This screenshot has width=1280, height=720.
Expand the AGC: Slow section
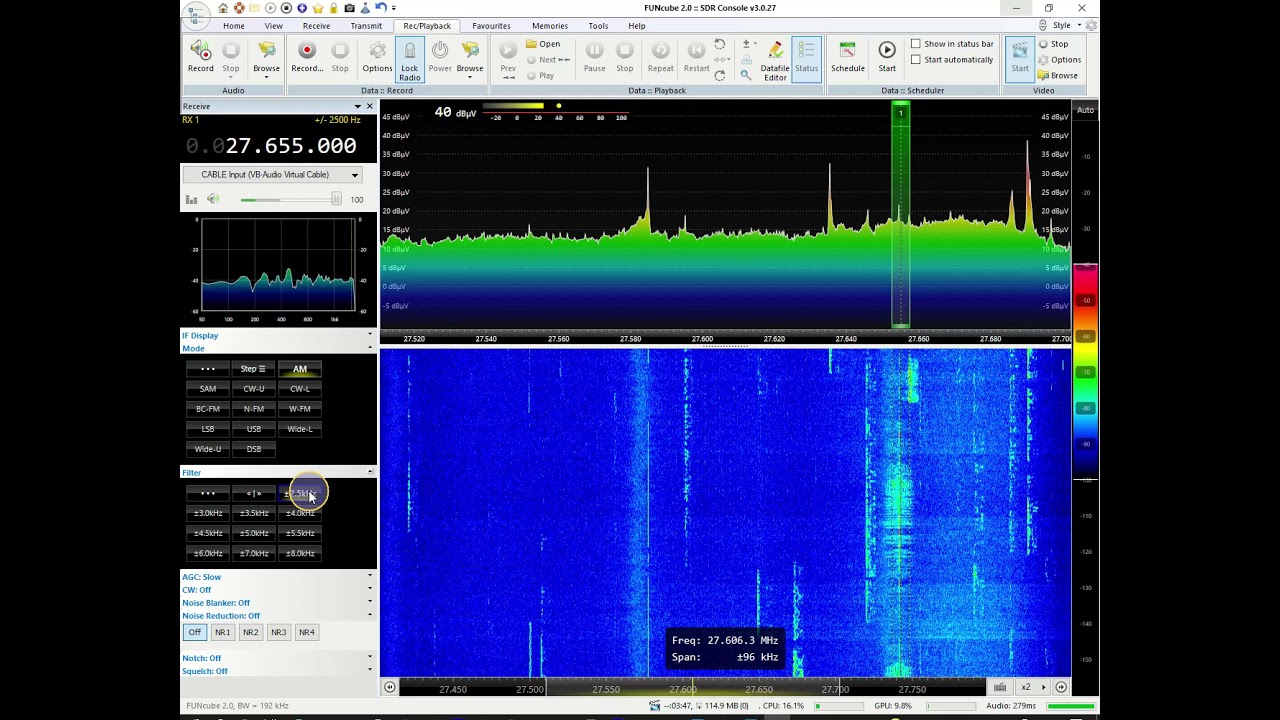pyautogui.click(x=277, y=577)
